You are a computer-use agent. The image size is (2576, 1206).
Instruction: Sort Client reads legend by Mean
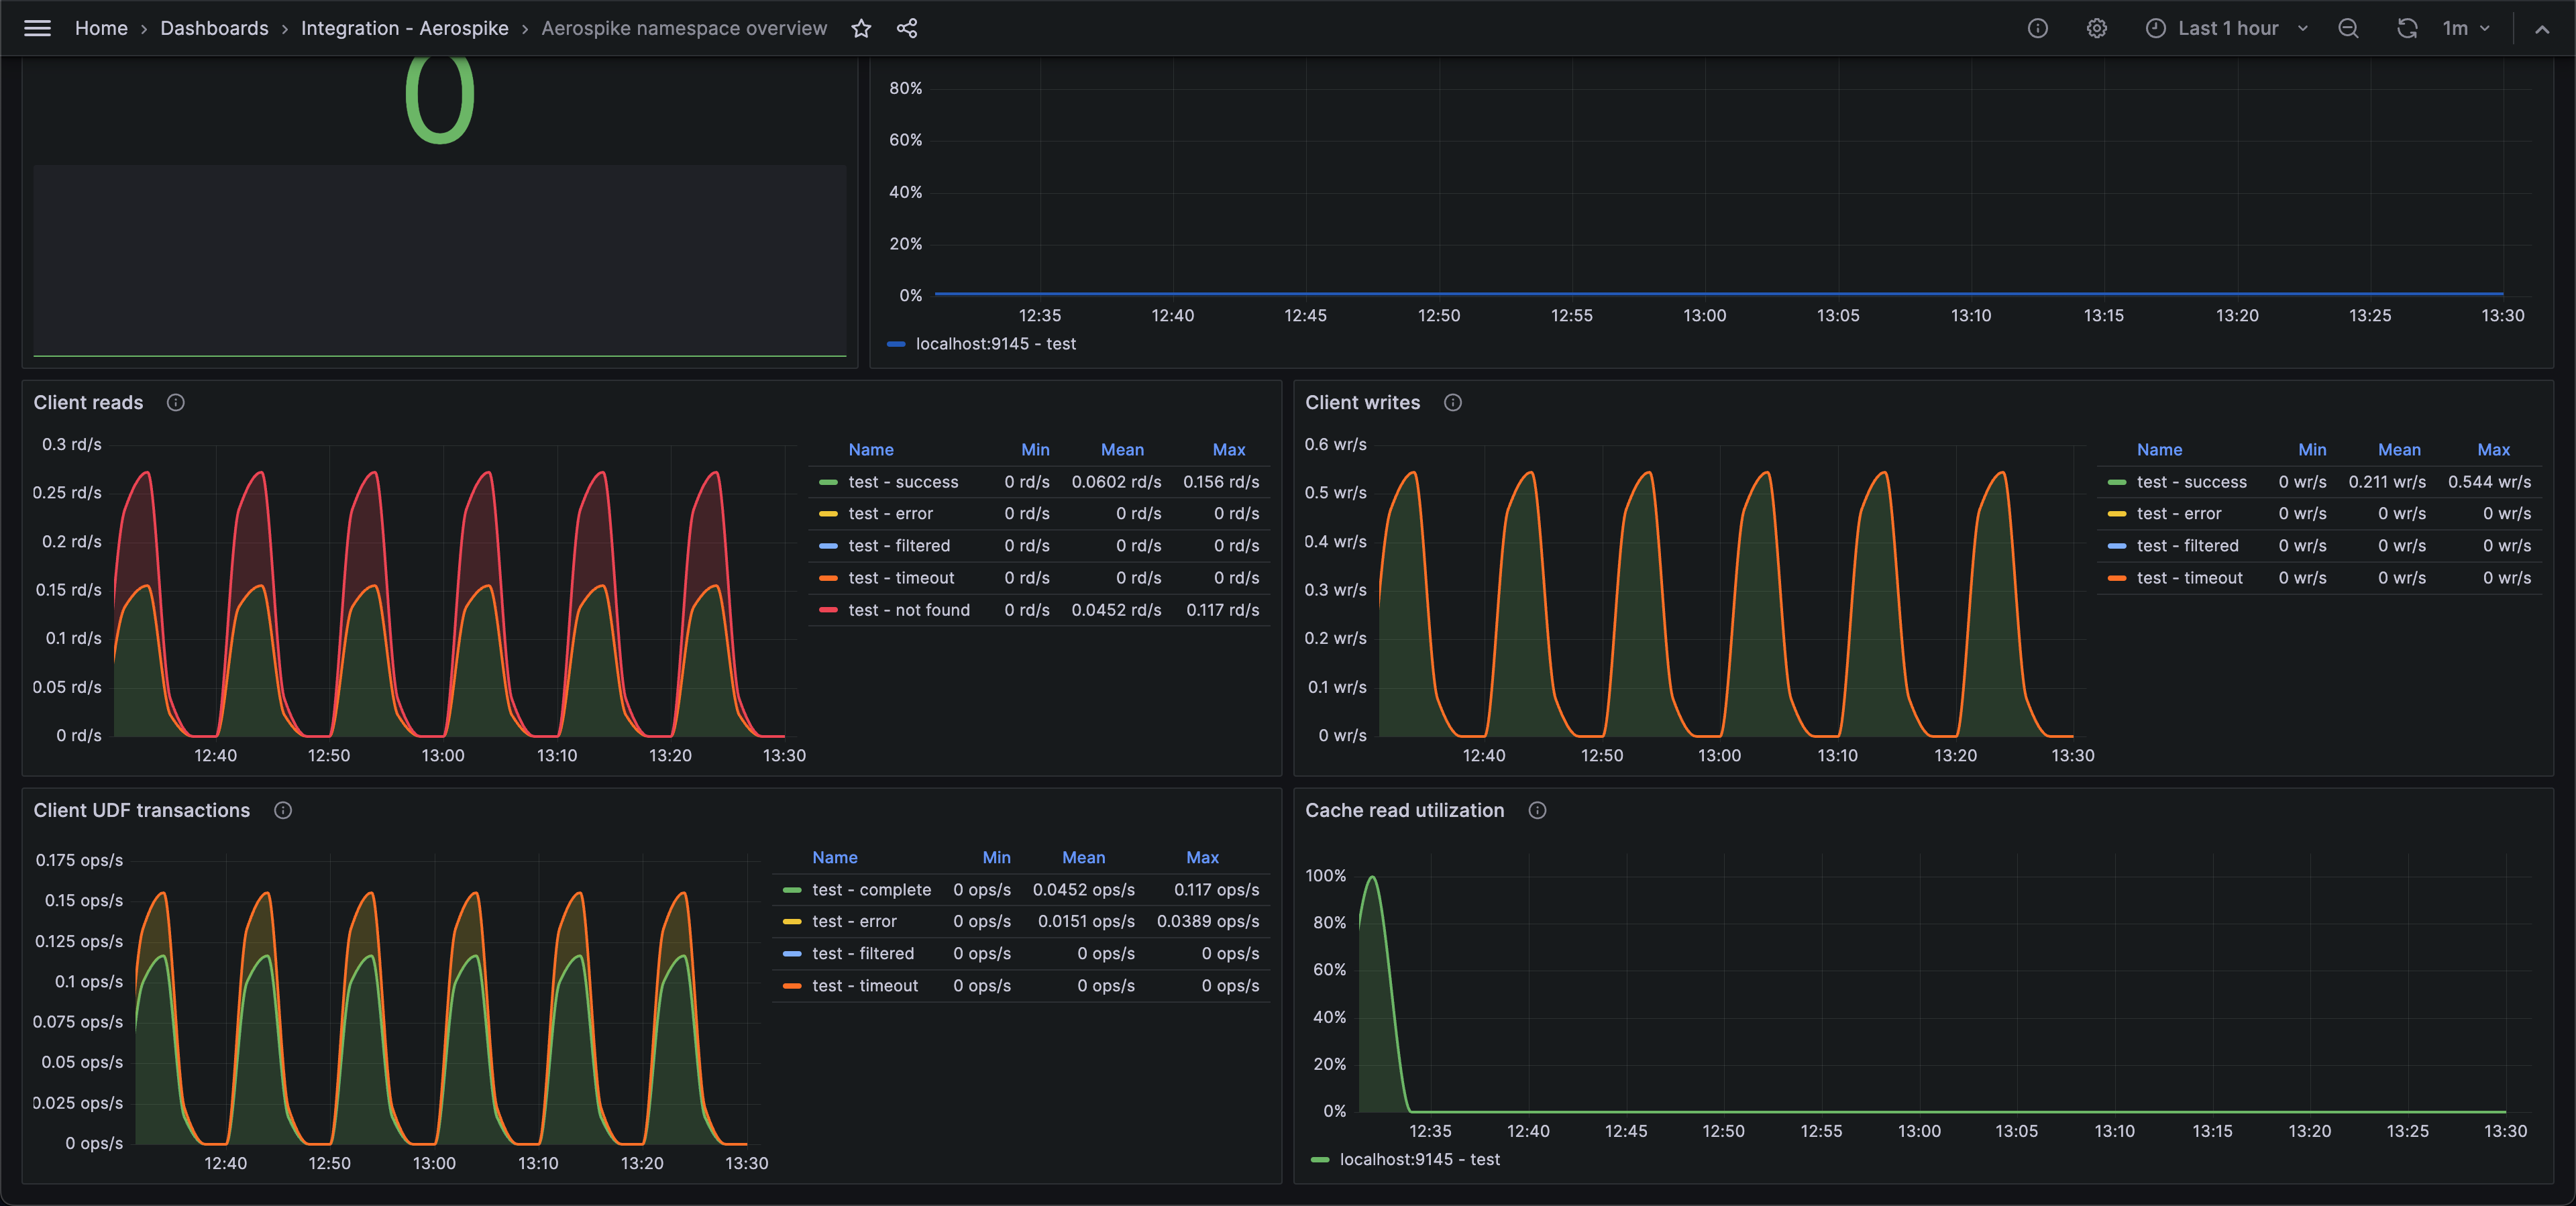pyautogui.click(x=1121, y=450)
